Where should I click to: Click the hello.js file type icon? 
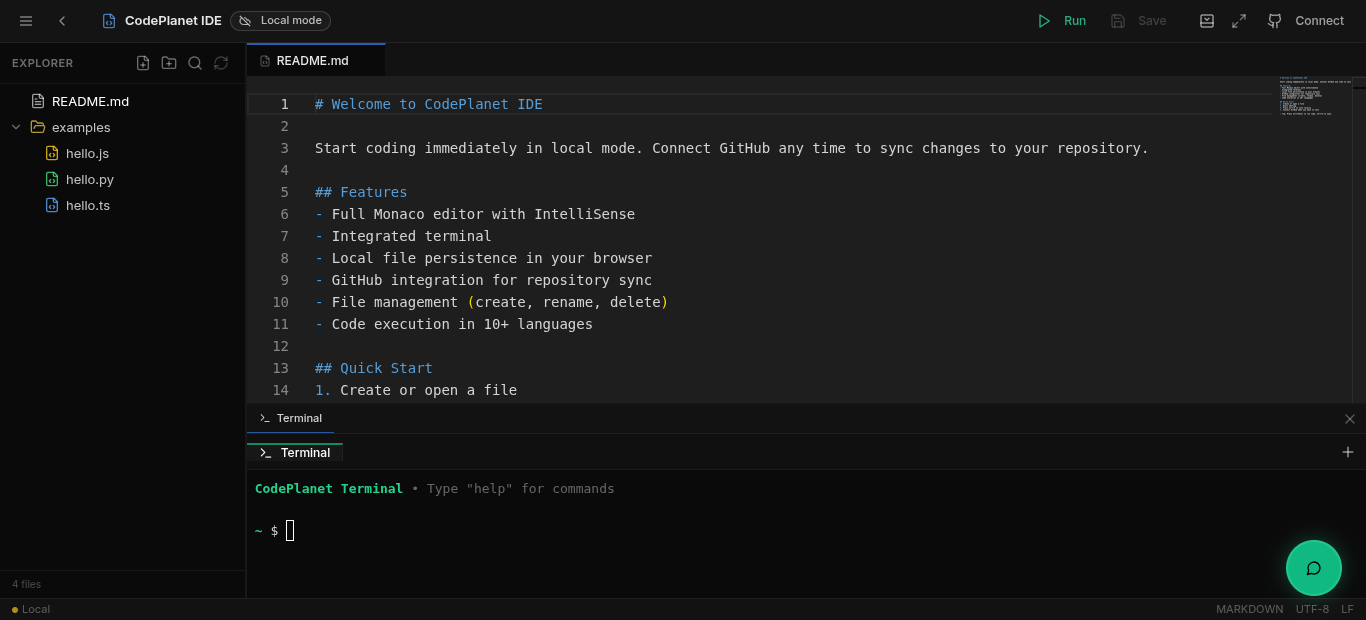tap(52, 153)
